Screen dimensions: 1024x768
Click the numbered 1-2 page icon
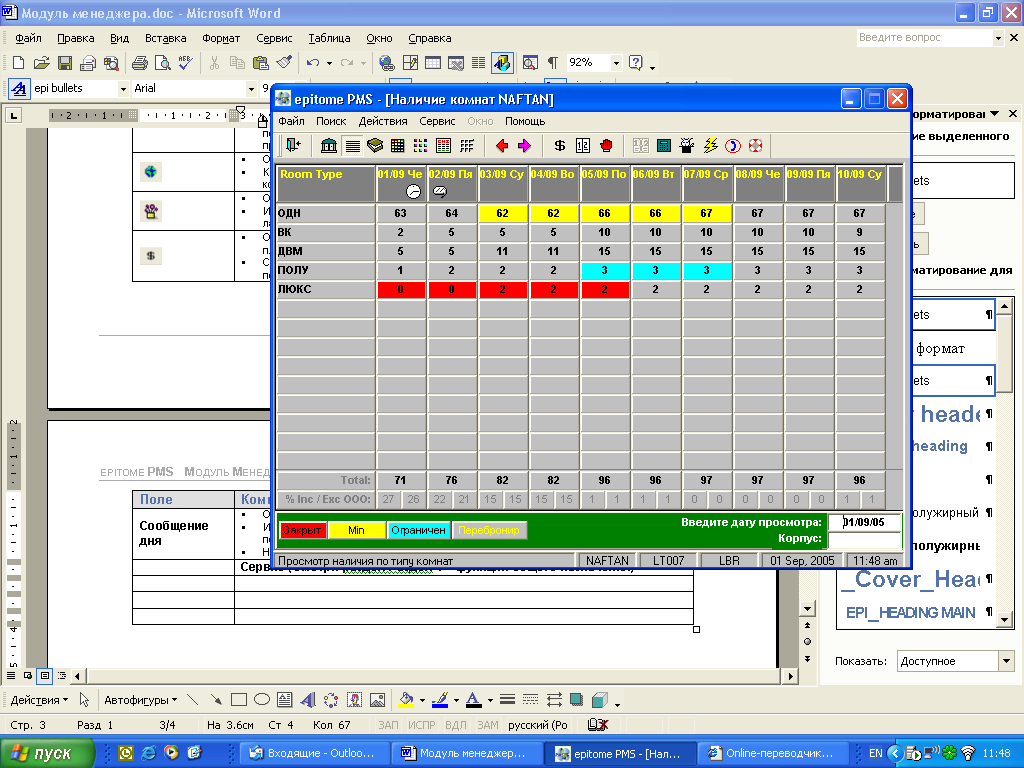click(x=583, y=146)
